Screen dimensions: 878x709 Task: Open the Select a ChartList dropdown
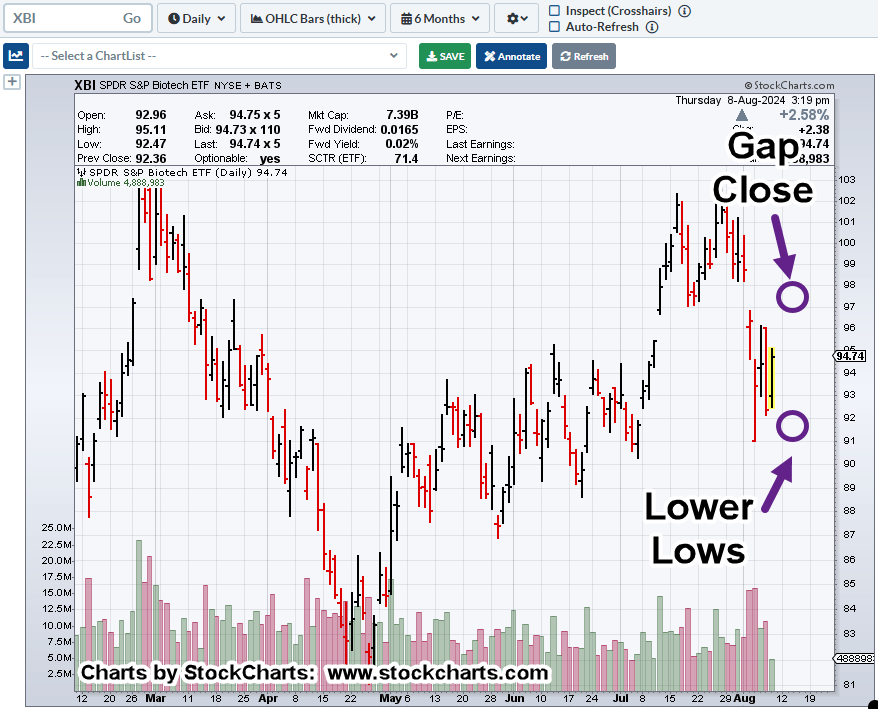(x=219, y=56)
